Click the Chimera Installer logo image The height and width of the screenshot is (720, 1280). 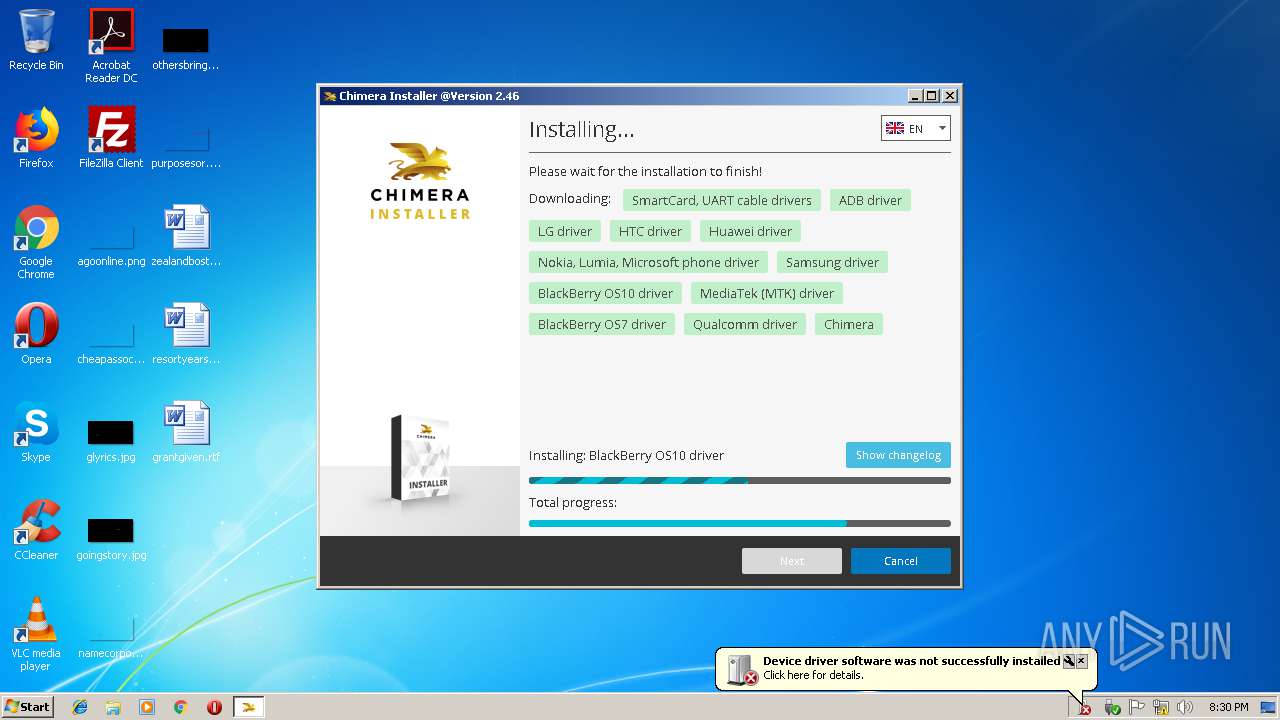coord(420,181)
